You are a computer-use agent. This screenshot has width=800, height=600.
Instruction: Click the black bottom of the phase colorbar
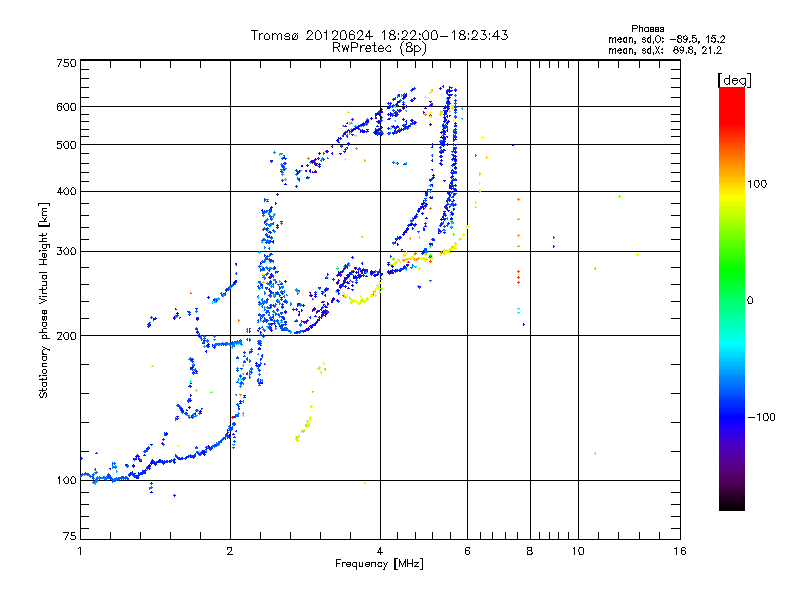(x=732, y=503)
